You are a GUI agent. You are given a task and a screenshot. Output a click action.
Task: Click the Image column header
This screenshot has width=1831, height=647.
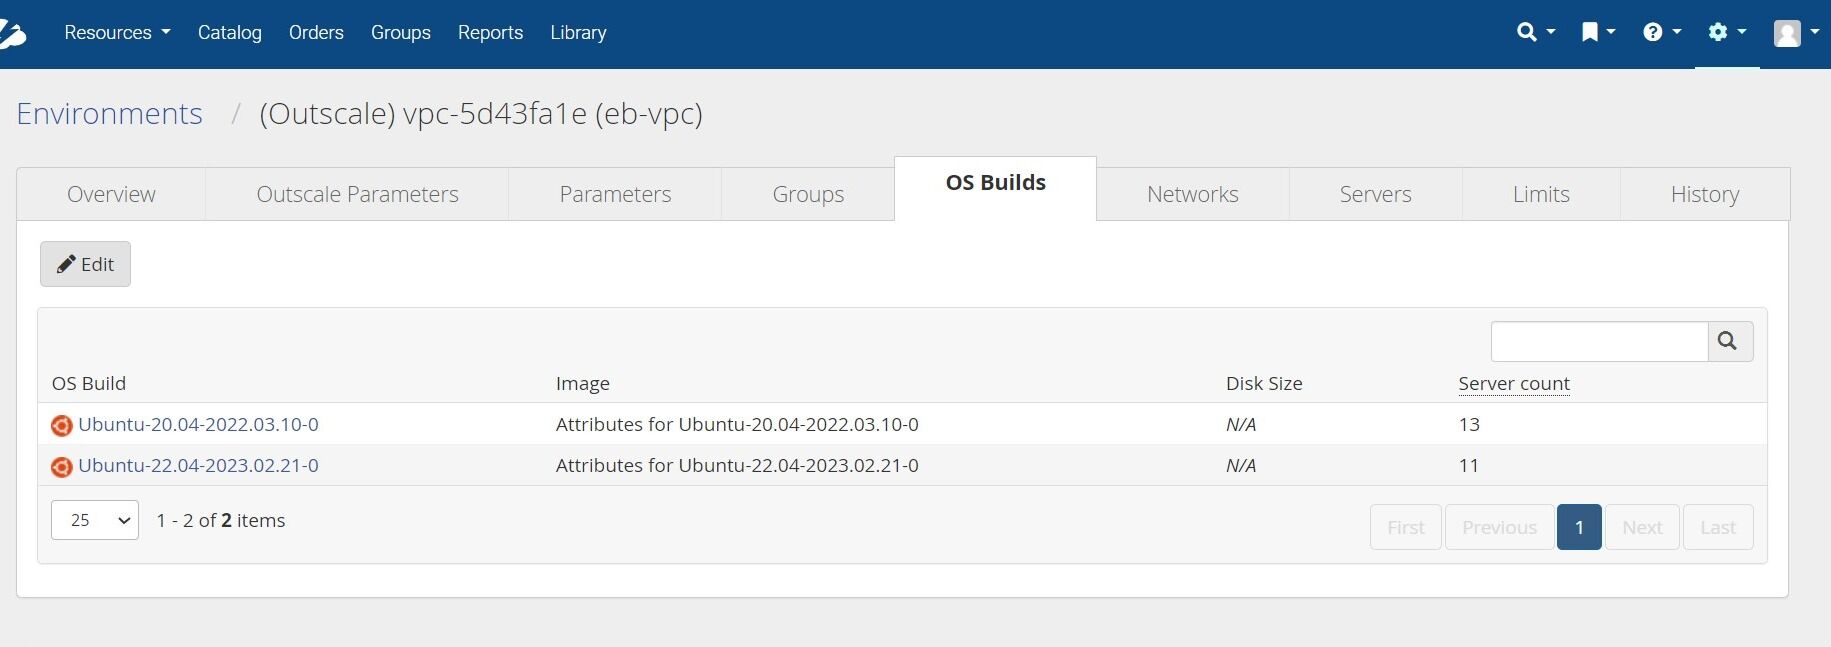[583, 384]
